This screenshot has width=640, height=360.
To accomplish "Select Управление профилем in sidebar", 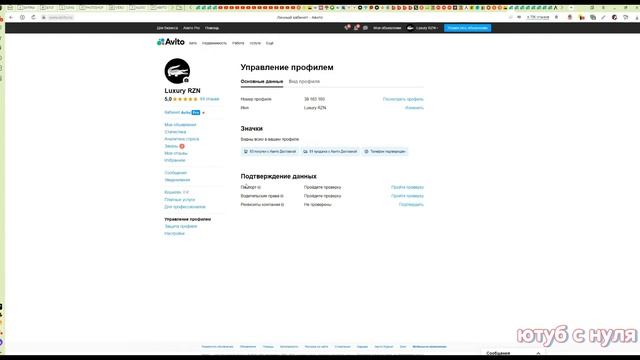I will [188, 219].
